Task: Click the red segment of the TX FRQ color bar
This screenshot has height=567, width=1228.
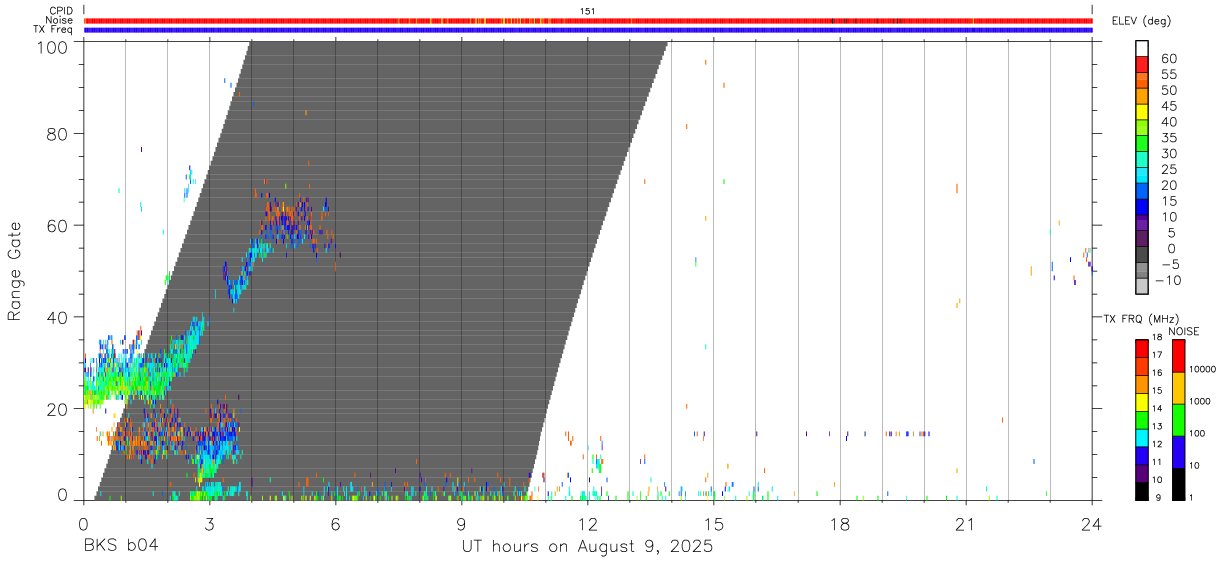Action: [1142, 349]
